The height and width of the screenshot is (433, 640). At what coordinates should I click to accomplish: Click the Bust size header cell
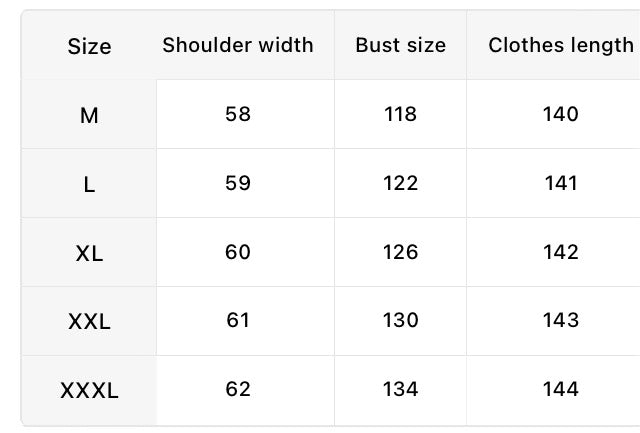400,45
